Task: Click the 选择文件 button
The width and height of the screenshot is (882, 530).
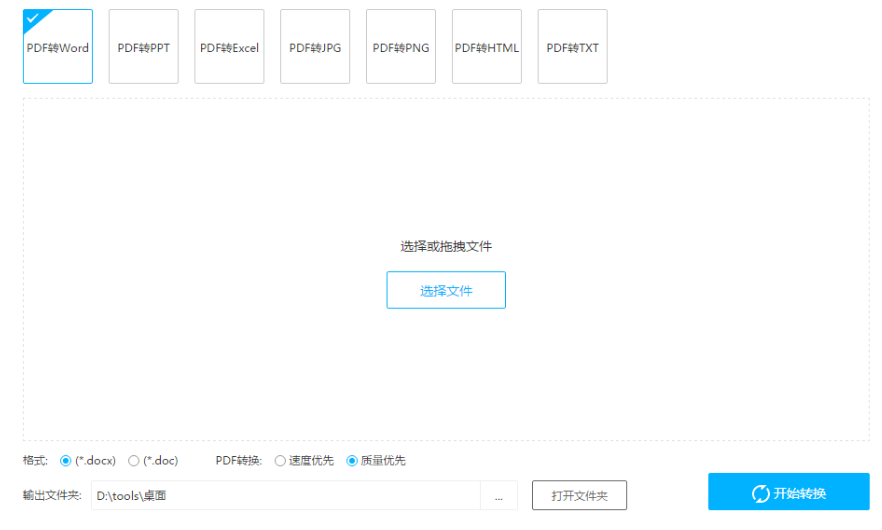Action: (x=446, y=290)
